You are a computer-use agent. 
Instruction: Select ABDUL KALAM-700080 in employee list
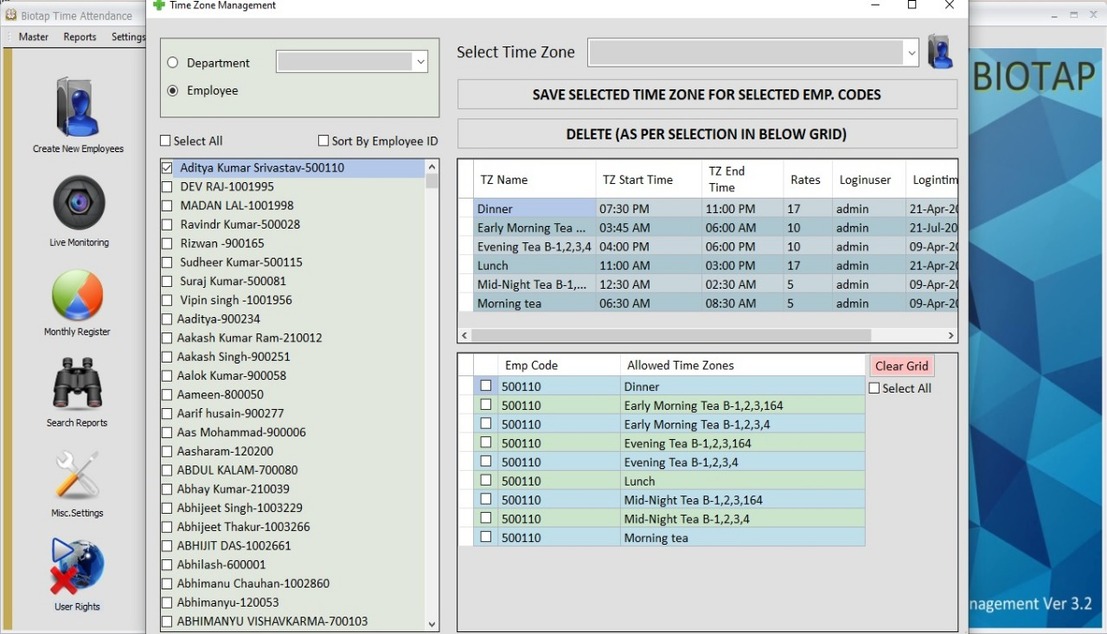coord(237,470)
